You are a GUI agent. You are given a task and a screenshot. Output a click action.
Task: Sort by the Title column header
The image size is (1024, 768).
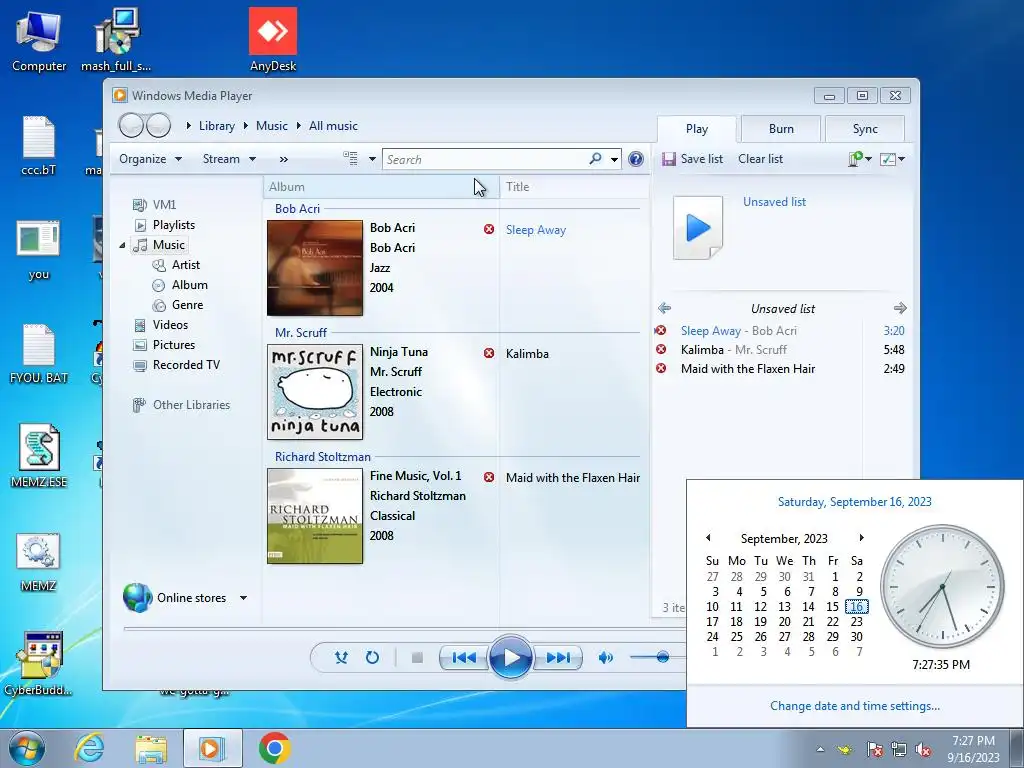pos(575,187)
